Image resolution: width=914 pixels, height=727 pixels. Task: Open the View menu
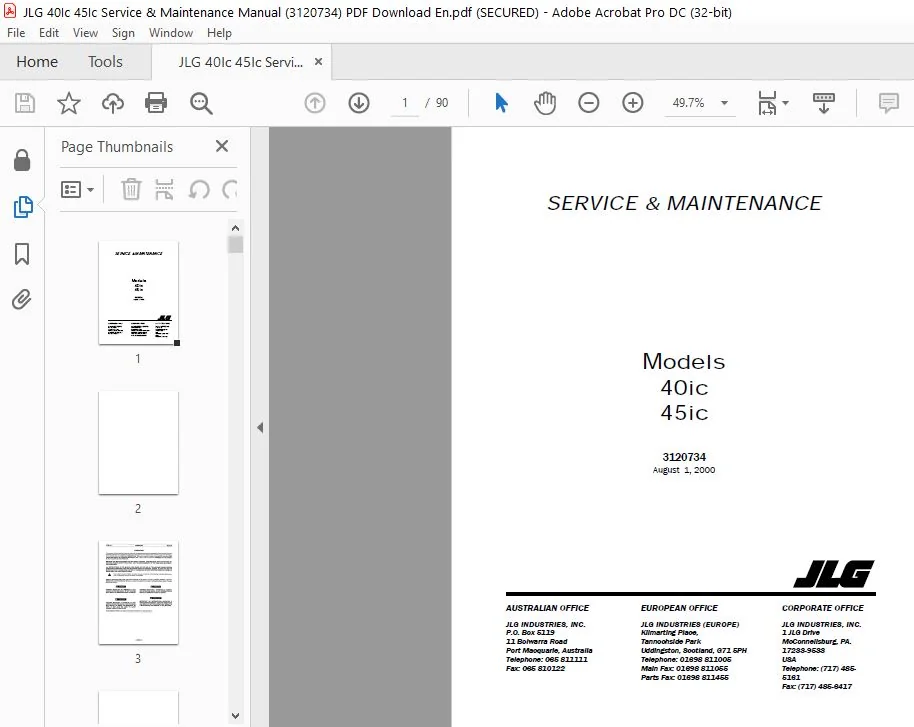(85, 33)
